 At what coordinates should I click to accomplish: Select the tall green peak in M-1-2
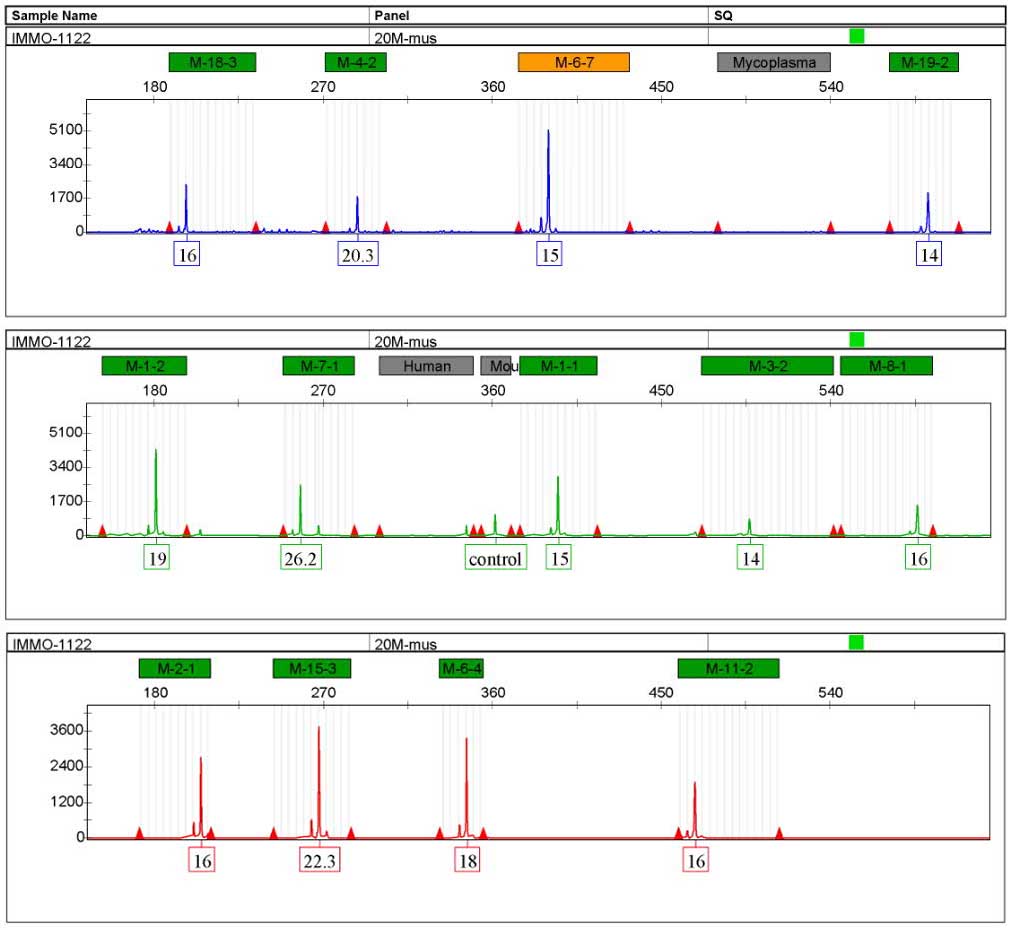pos(155,491)
